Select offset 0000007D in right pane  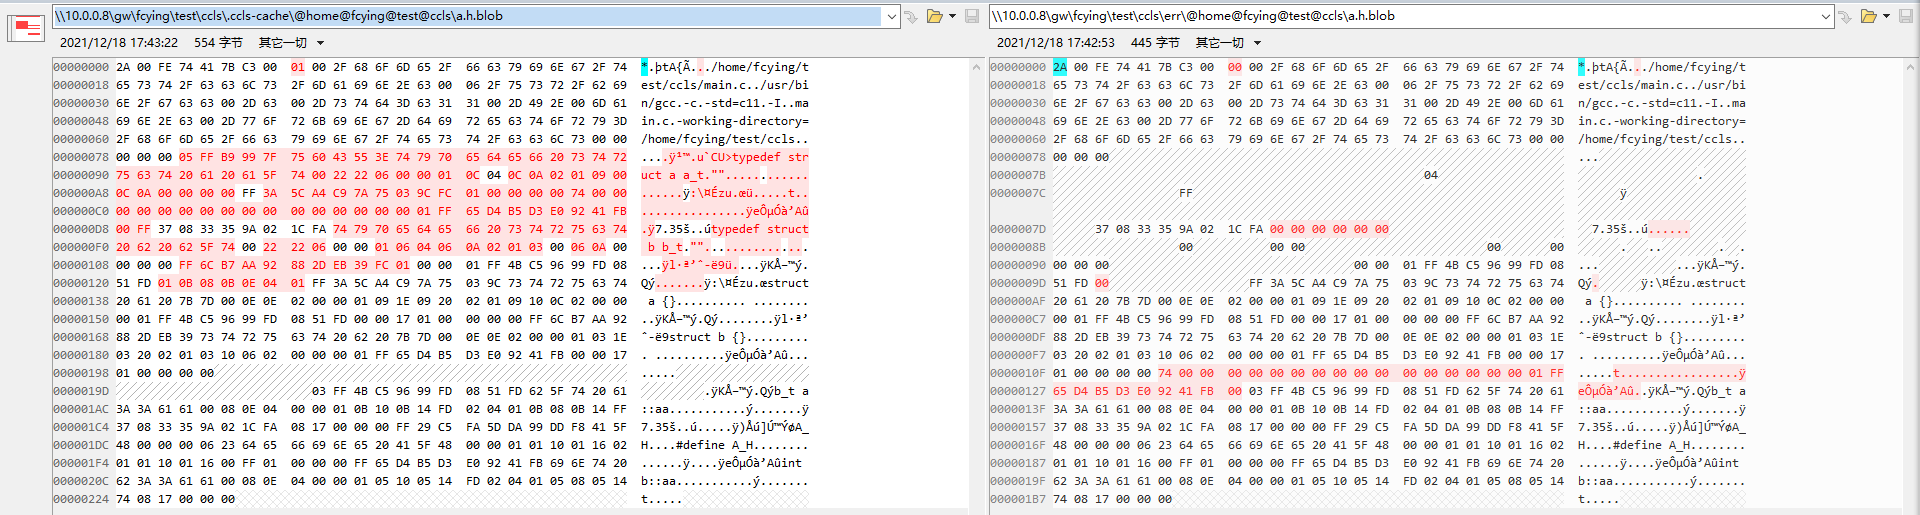point(1018,229)
